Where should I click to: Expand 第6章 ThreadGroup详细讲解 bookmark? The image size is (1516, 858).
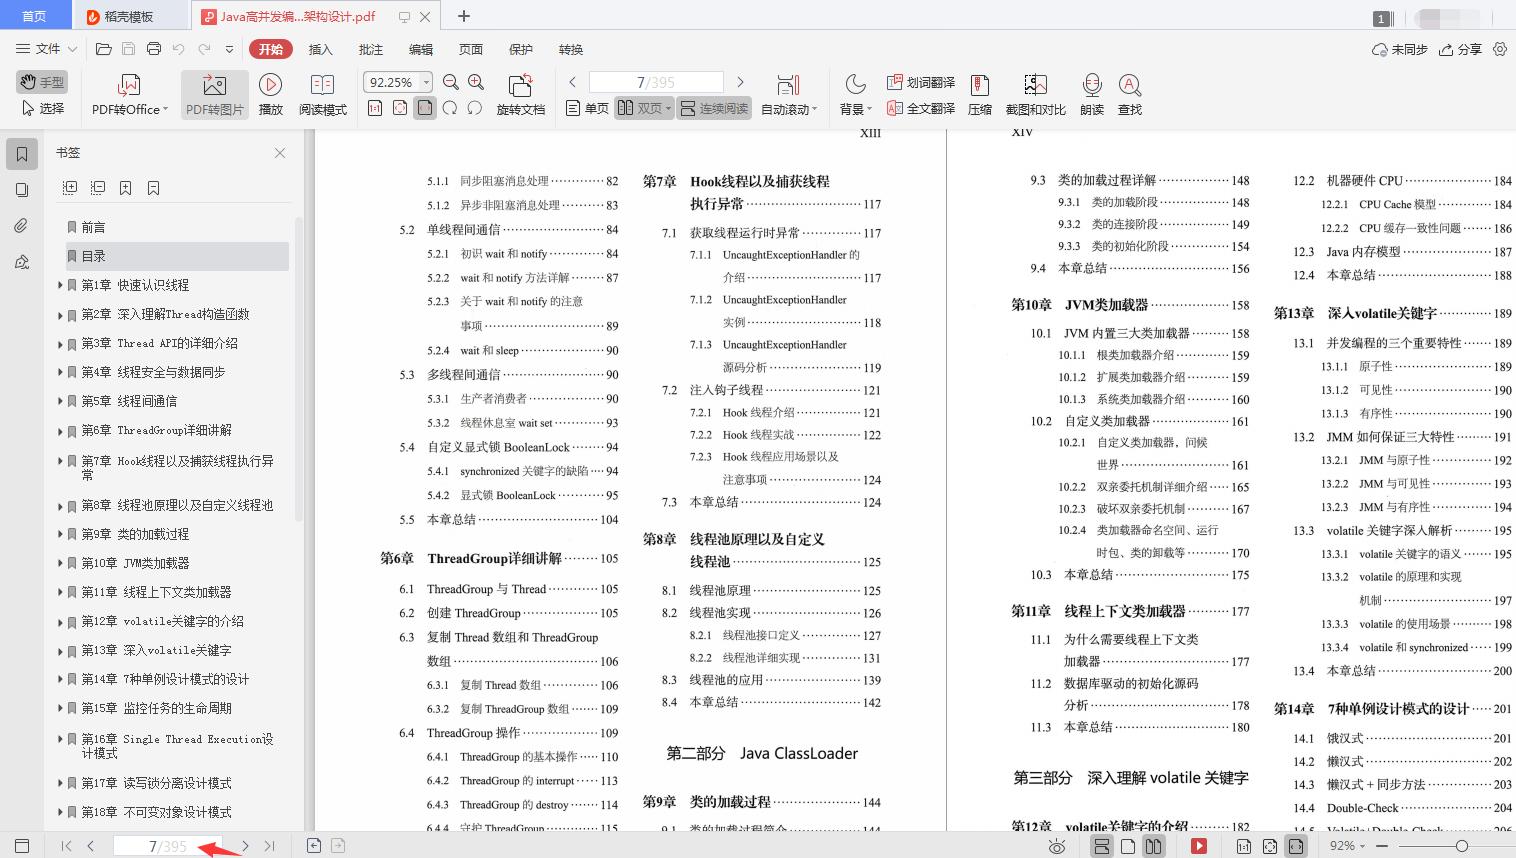point(60,430)
